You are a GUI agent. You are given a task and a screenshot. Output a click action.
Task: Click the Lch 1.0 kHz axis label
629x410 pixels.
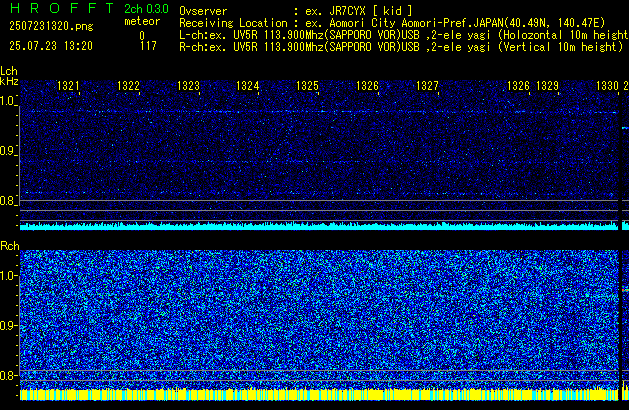[8, 101]
